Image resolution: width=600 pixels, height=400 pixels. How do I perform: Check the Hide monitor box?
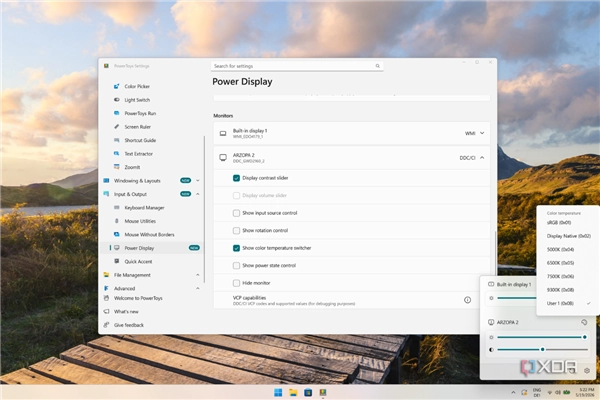236,283
